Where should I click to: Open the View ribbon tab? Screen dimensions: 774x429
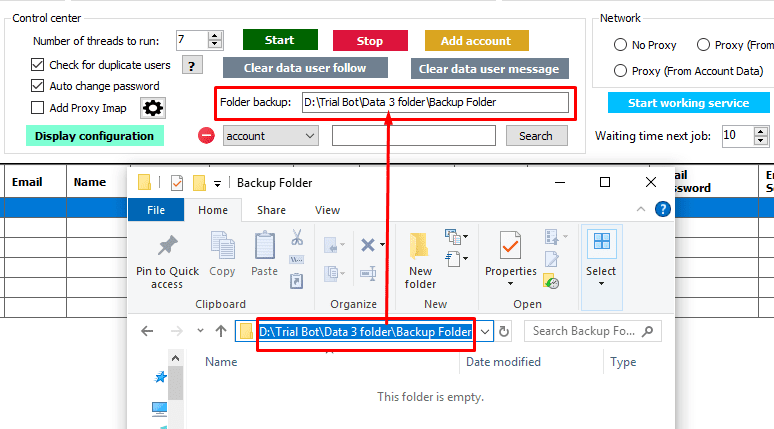pyautogui.click(x=327, y=210)
